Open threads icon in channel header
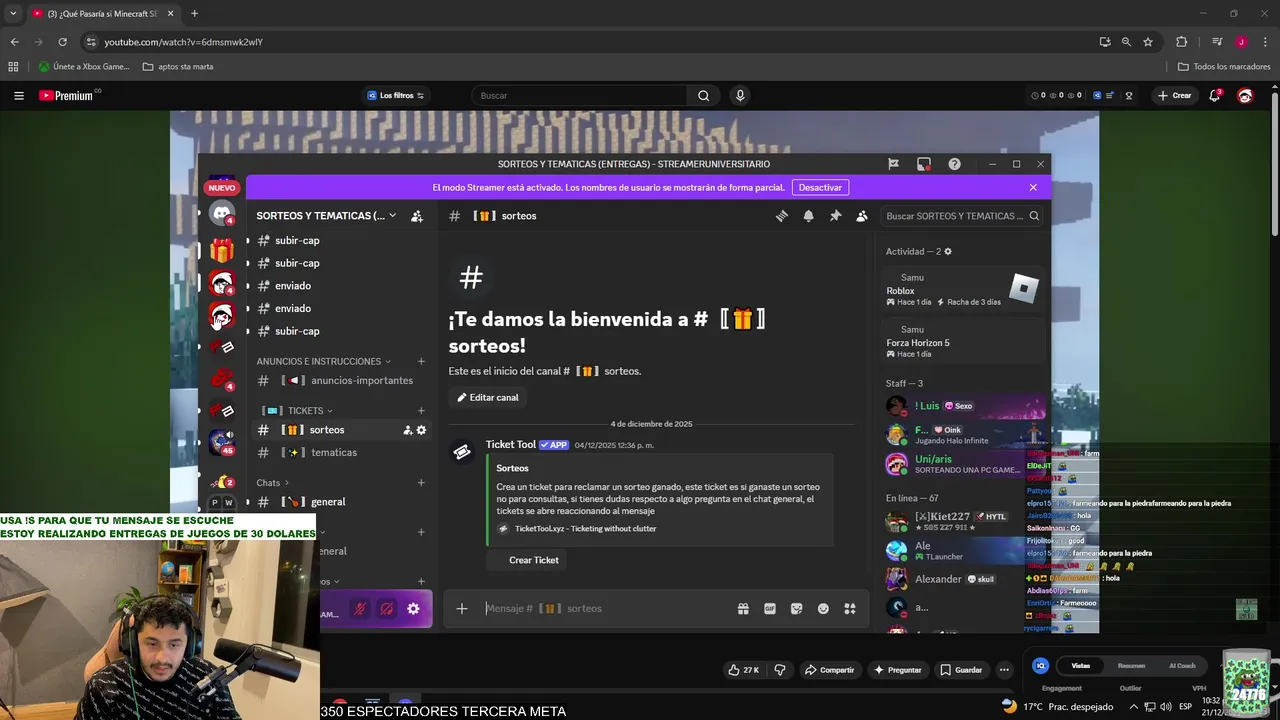The height and width of the screenshot is (720, 1280). [782, 216]
